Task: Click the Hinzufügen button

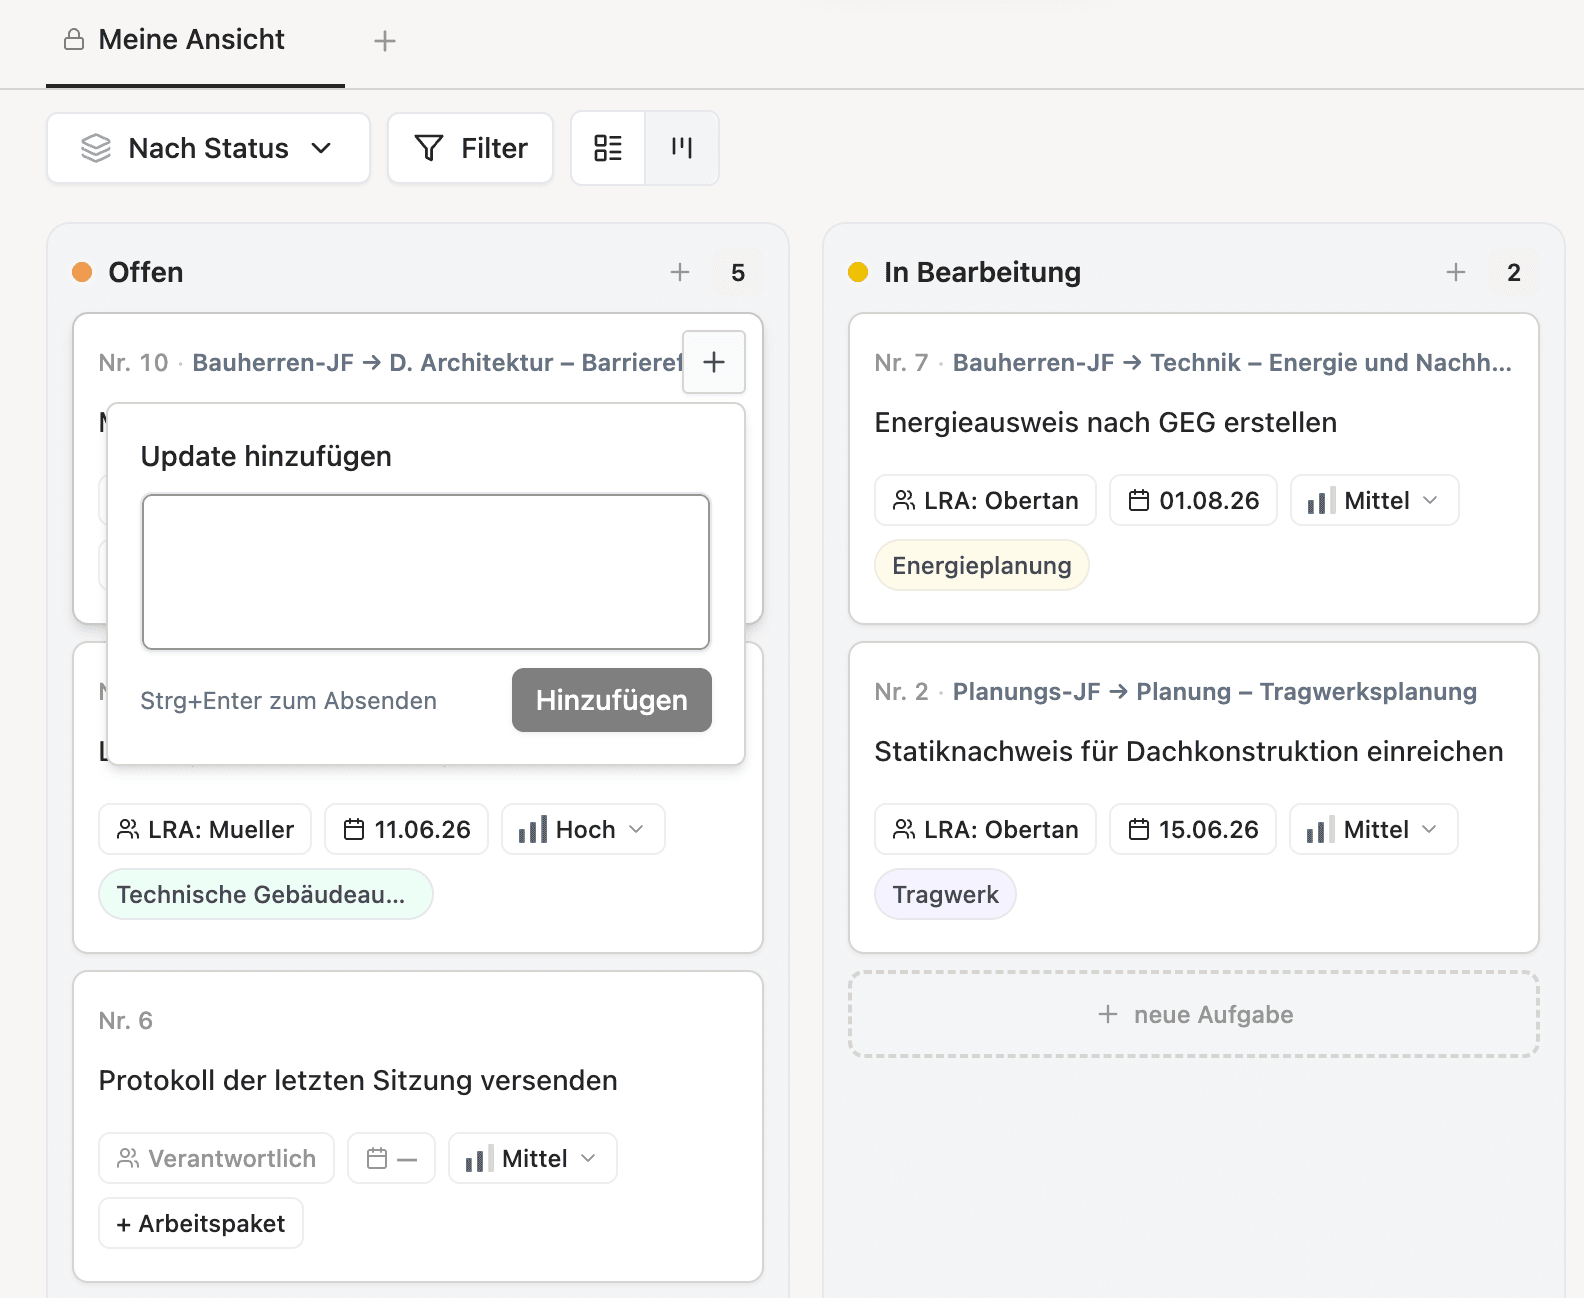Action: pos(612,700)
